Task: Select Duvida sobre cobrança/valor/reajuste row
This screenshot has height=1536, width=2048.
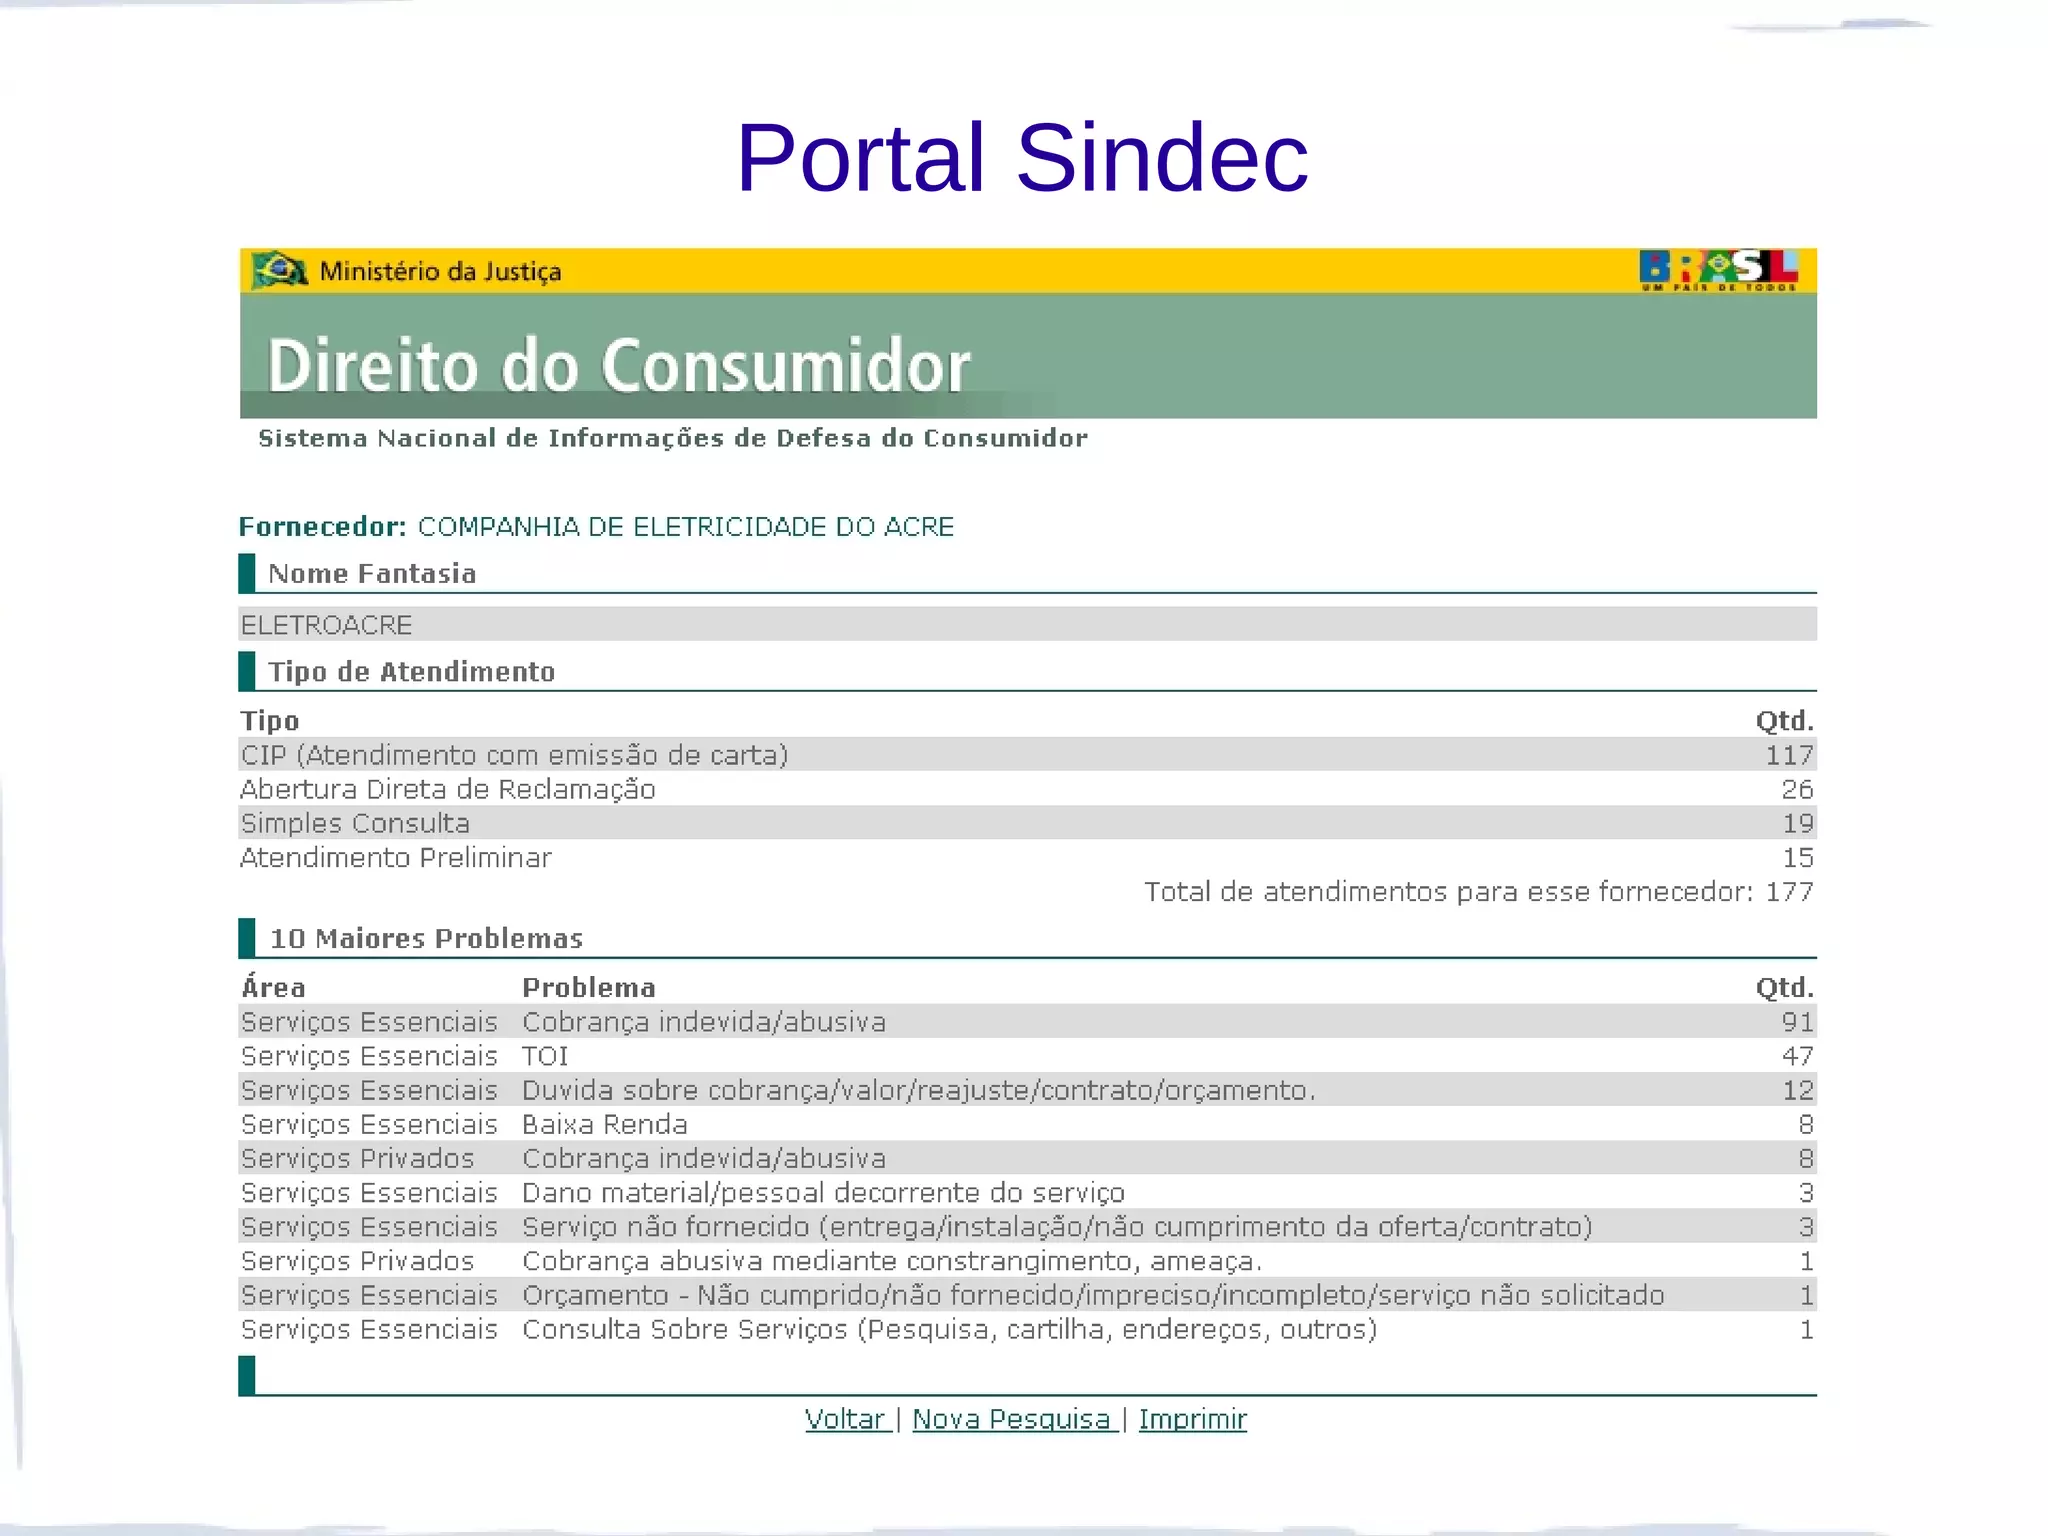Action: (1028, 1089)
